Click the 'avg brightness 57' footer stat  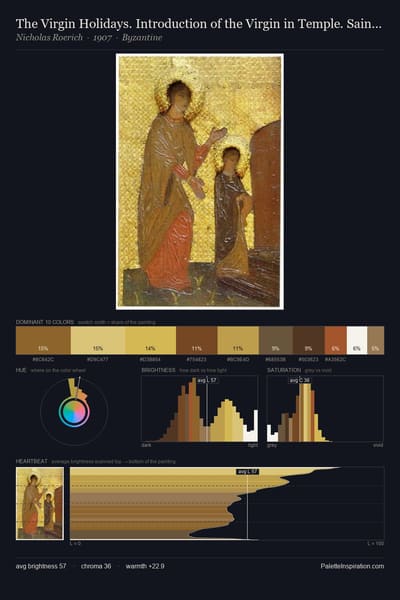pos(41,566)
